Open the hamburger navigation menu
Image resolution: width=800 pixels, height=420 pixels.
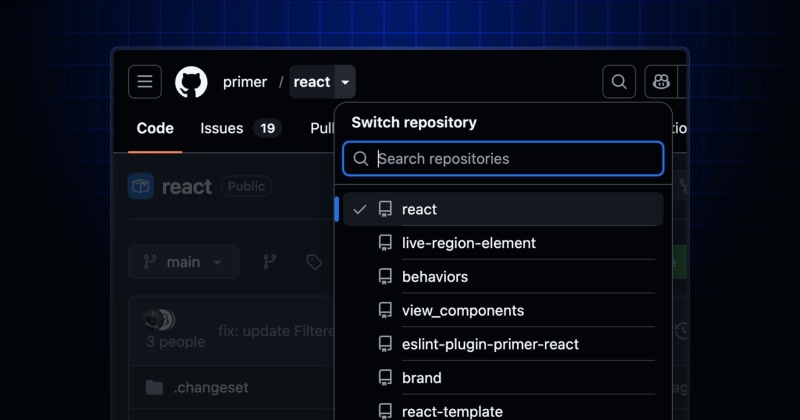[x=145, y=82]
